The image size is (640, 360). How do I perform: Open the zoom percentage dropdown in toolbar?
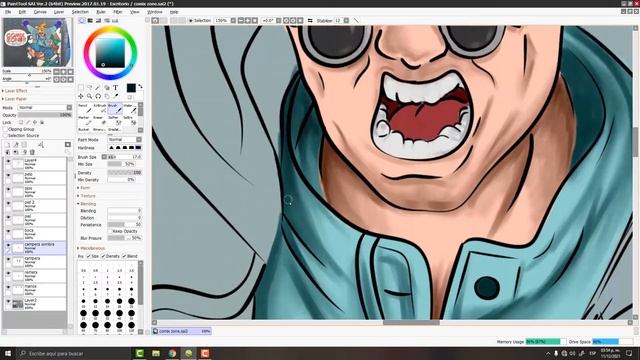coord(233,20)
